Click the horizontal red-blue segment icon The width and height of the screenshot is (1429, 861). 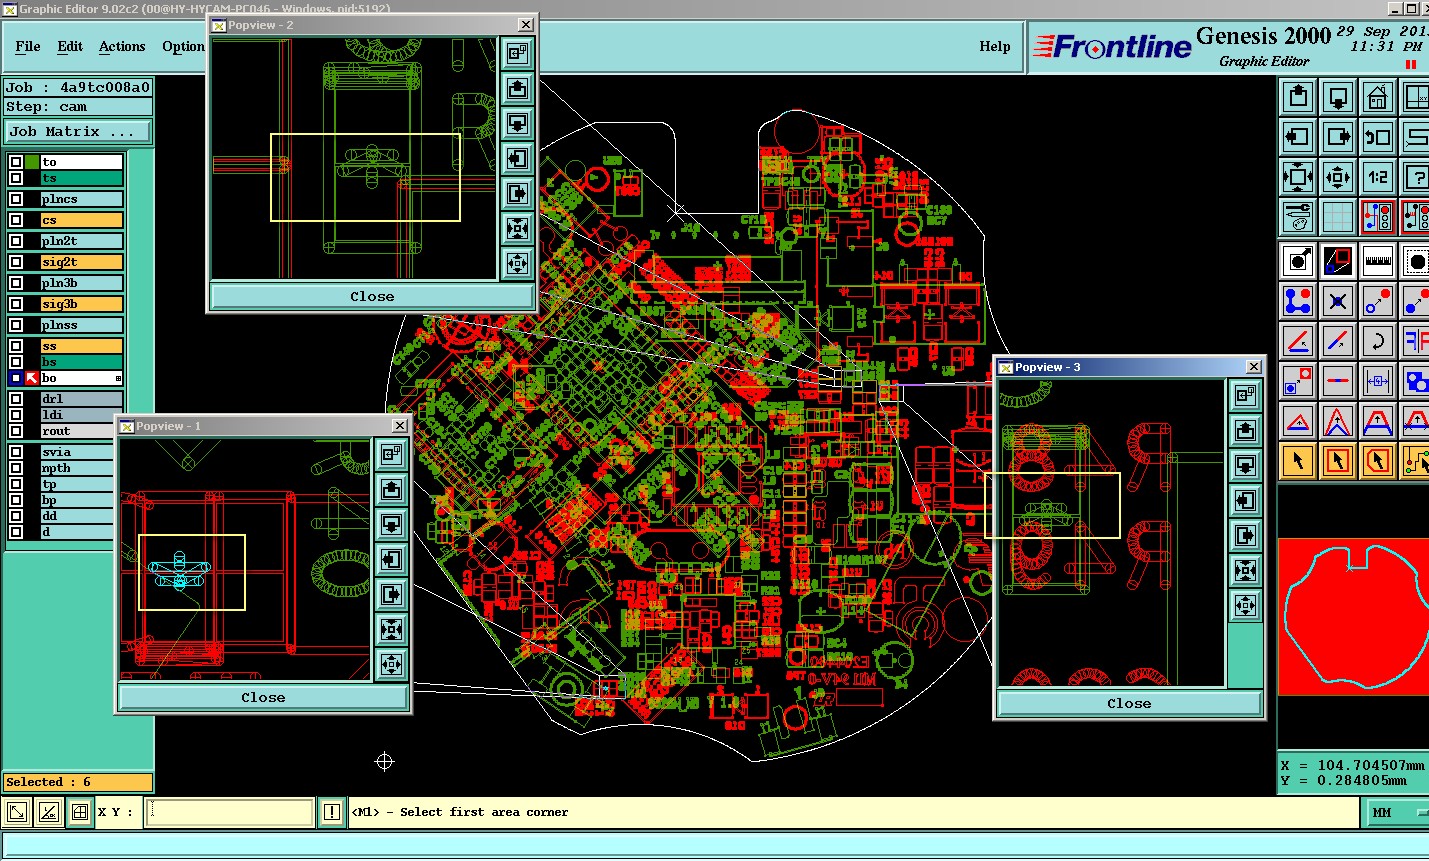pos(1338,381)
